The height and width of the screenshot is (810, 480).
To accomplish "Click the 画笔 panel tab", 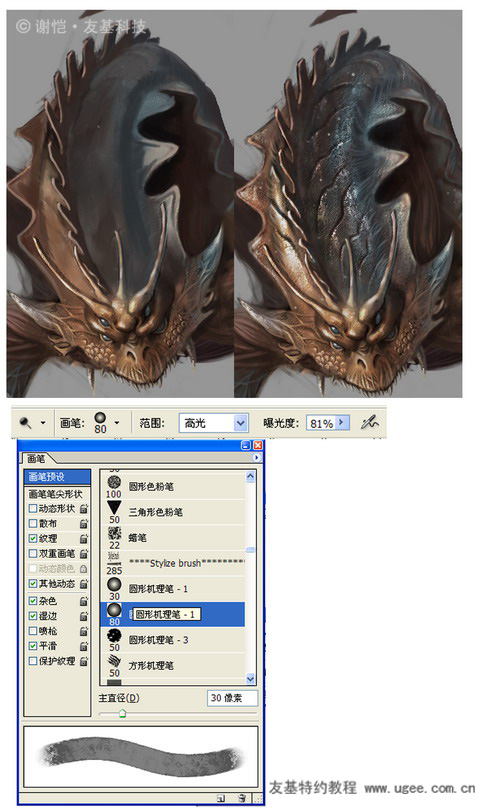I will pos(36,458).
